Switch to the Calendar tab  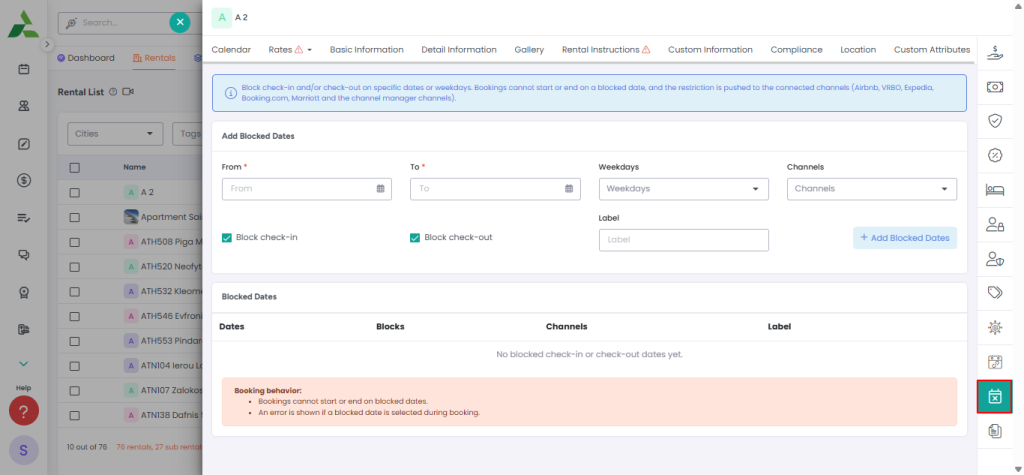click(231, 50)
